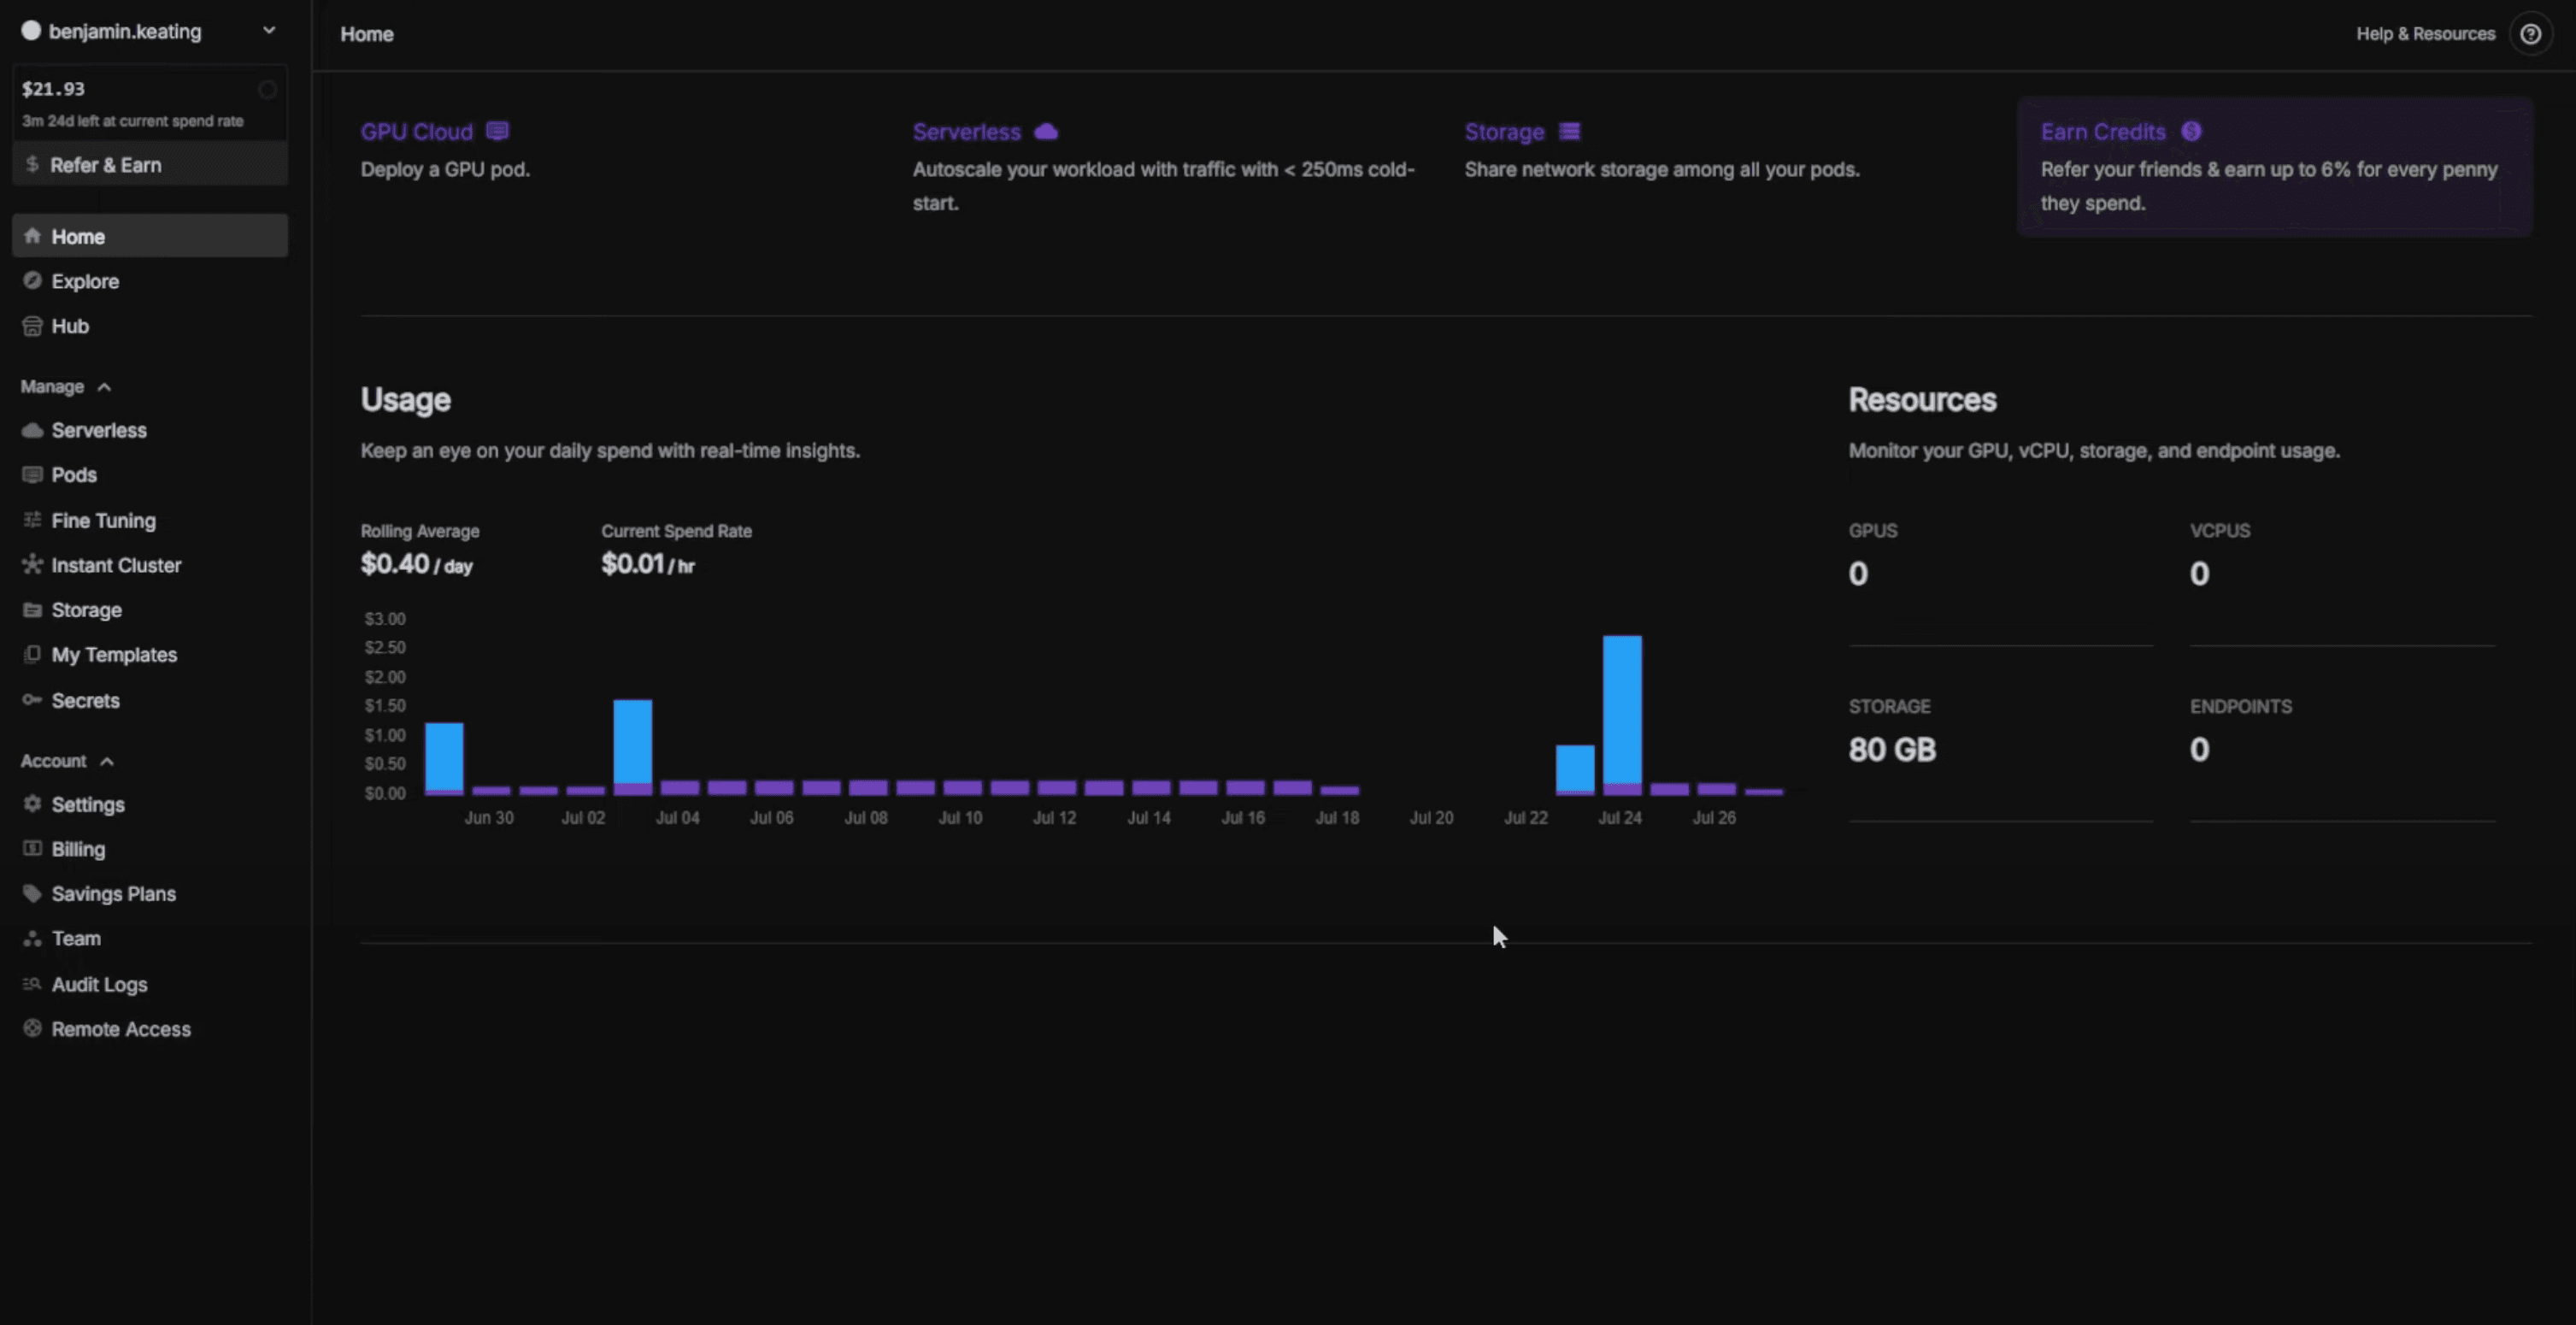Click Audit Logs icon in sidebar
Image resolution: width=2576 pixels, height=1325 pixels.
32,984
